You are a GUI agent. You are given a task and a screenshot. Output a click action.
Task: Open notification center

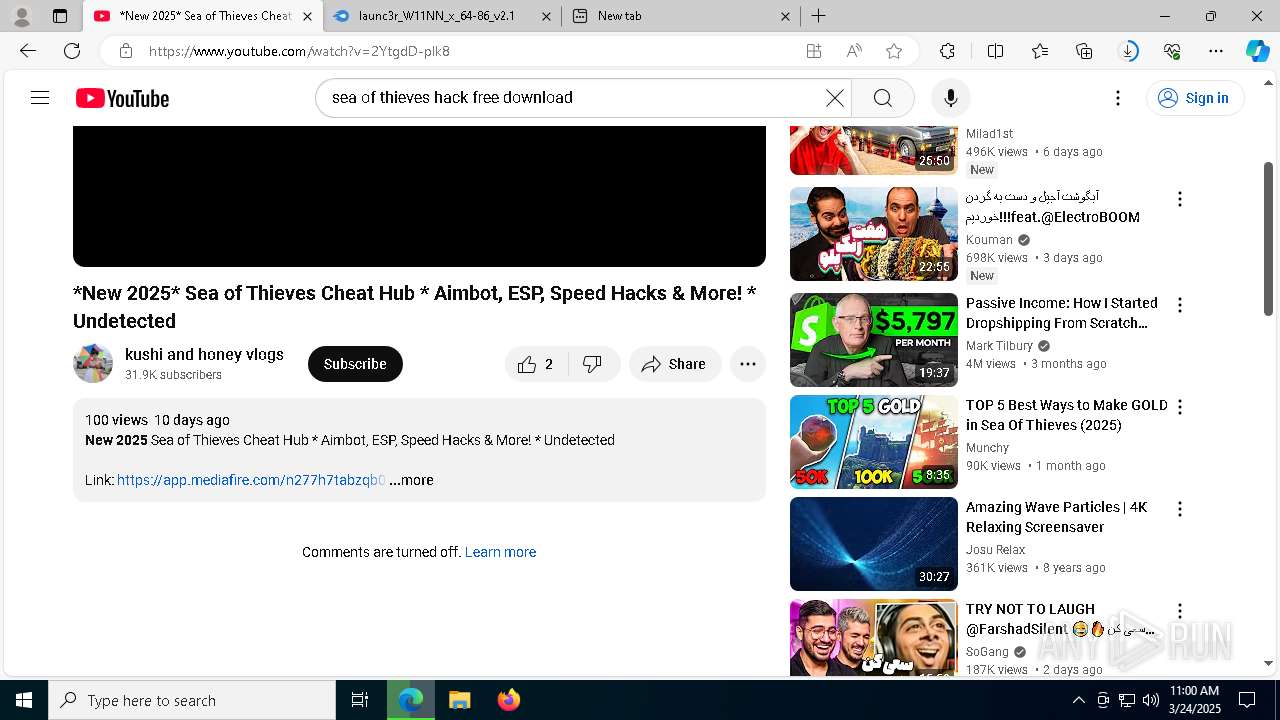coord(1247,700)
